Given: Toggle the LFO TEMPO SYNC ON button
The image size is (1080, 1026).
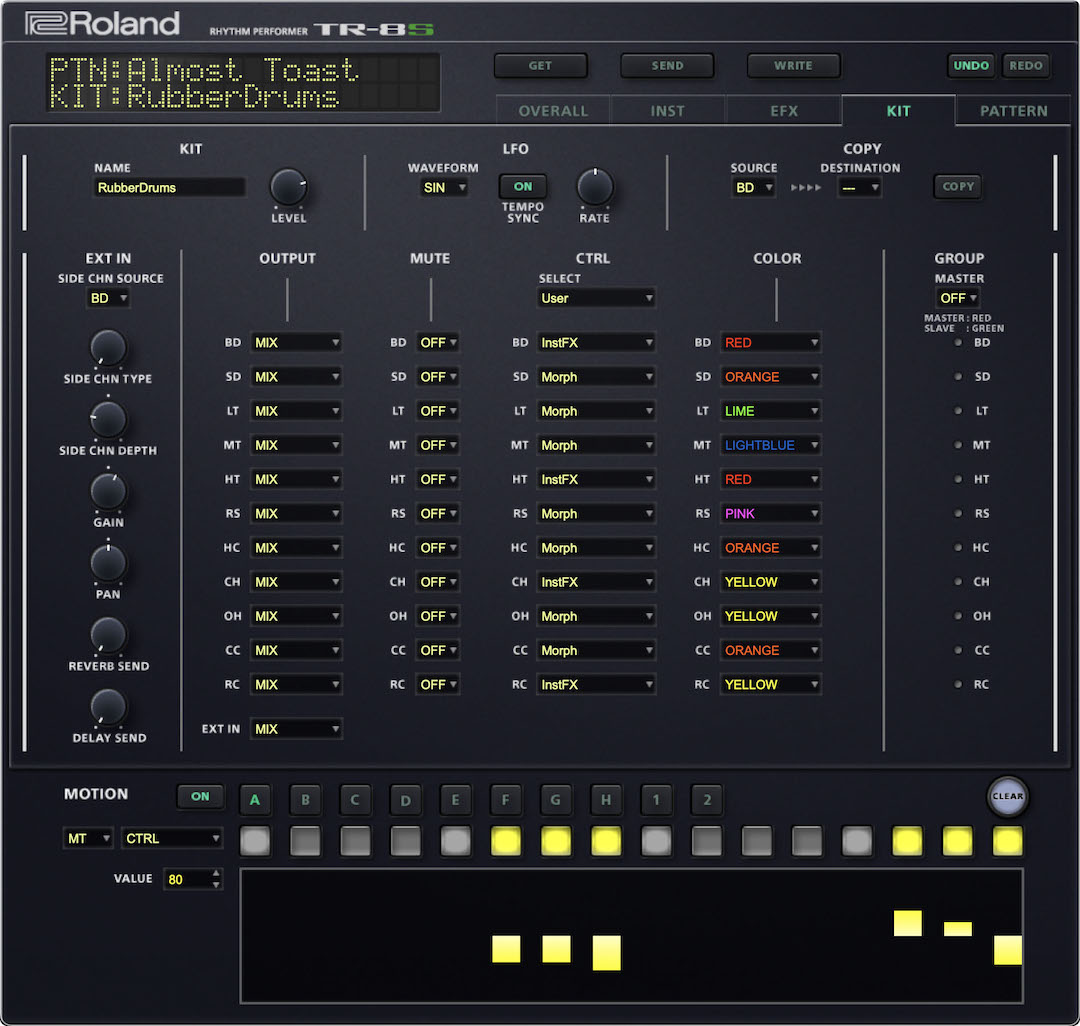Looking at the screenshot, I should (523, 186).
